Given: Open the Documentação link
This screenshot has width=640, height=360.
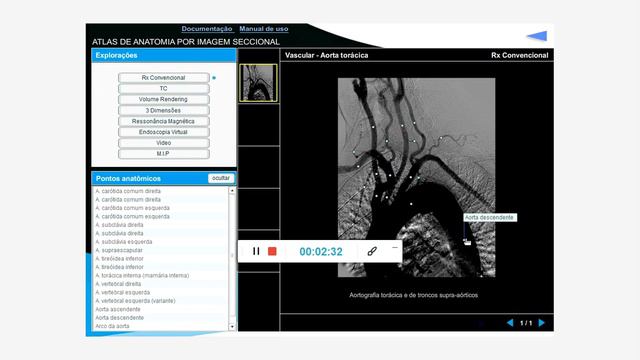Looking at the screenshot, I should click(x=207, y=29).
